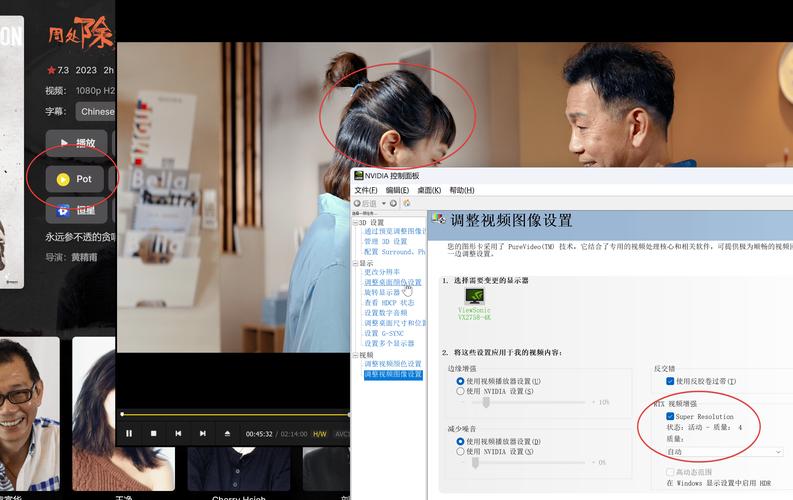Image resolution: width=793 pixels, height=500 pixels.
Task: Open 配置 Surround, PhysX tree item
Action: pyautogui.click(x=395, y=252)
